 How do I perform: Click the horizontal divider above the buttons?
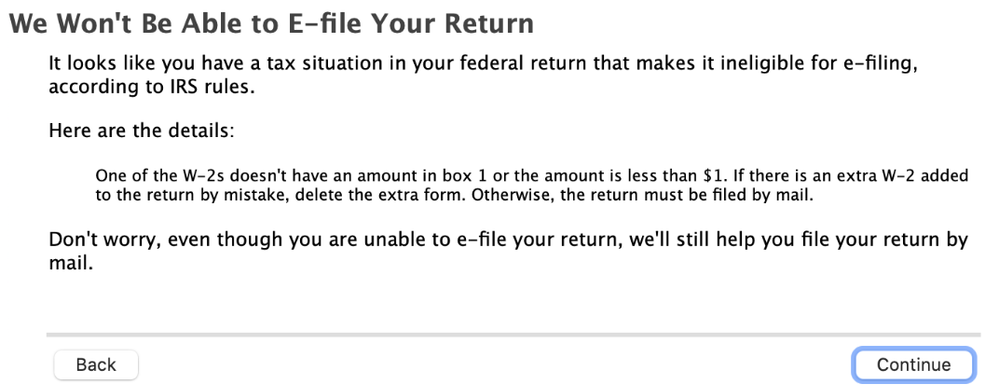click(x=514, y=334)
